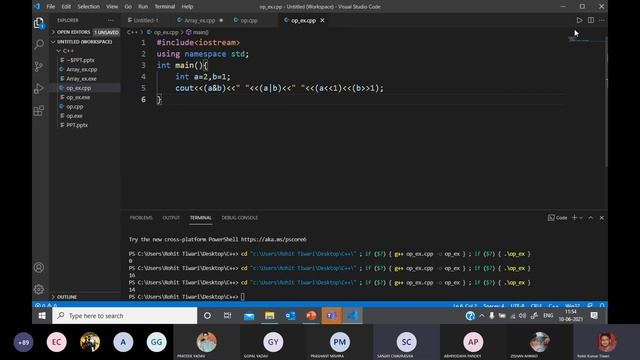Show the Debug Console tab

point(240,218)
